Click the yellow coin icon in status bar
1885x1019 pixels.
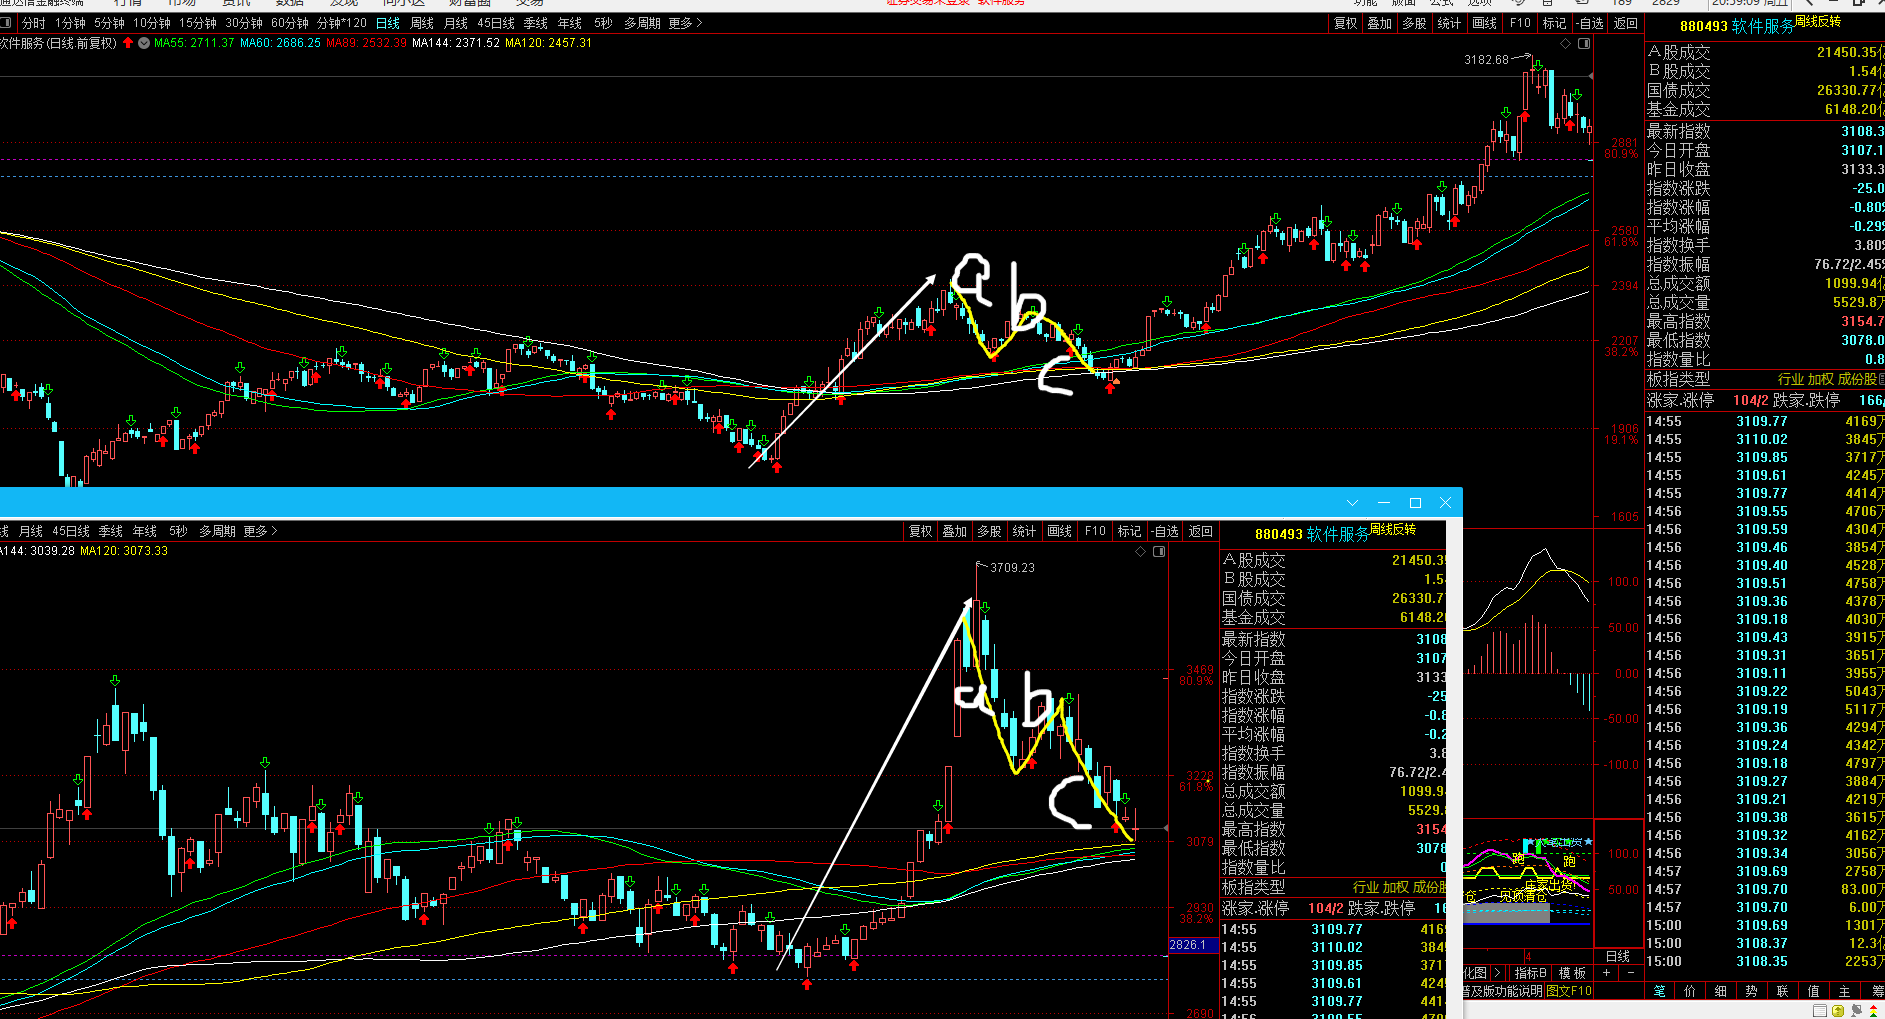click(1838, 1011)
